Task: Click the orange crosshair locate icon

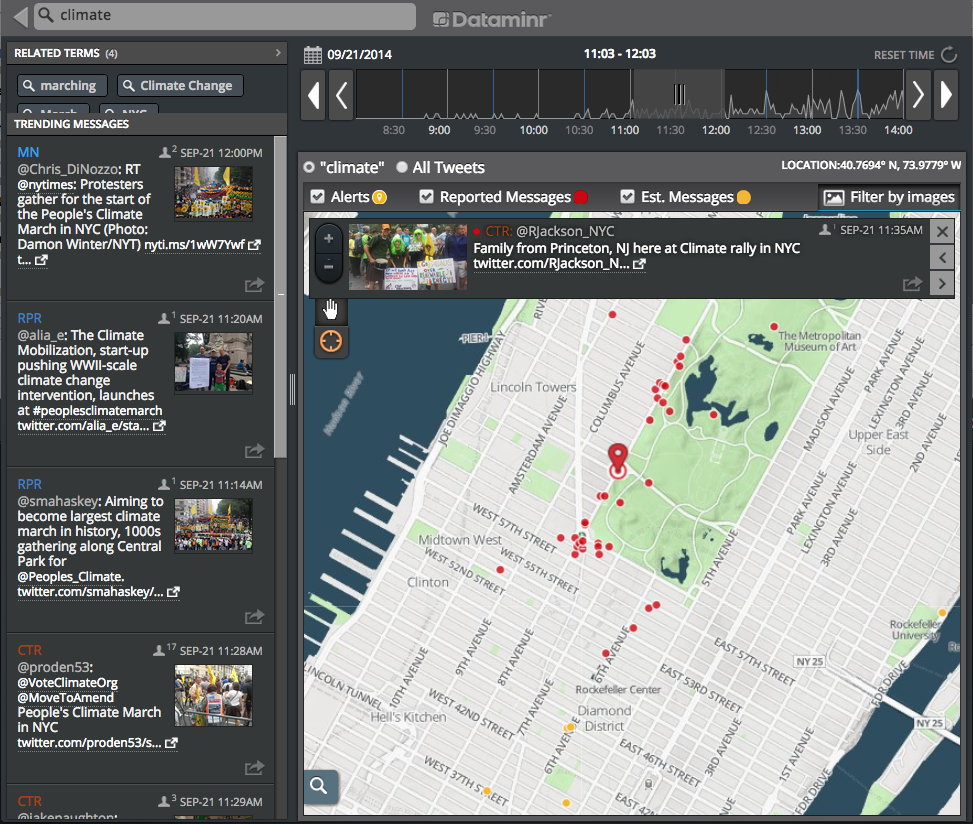Action: click(x=331, y=342)
